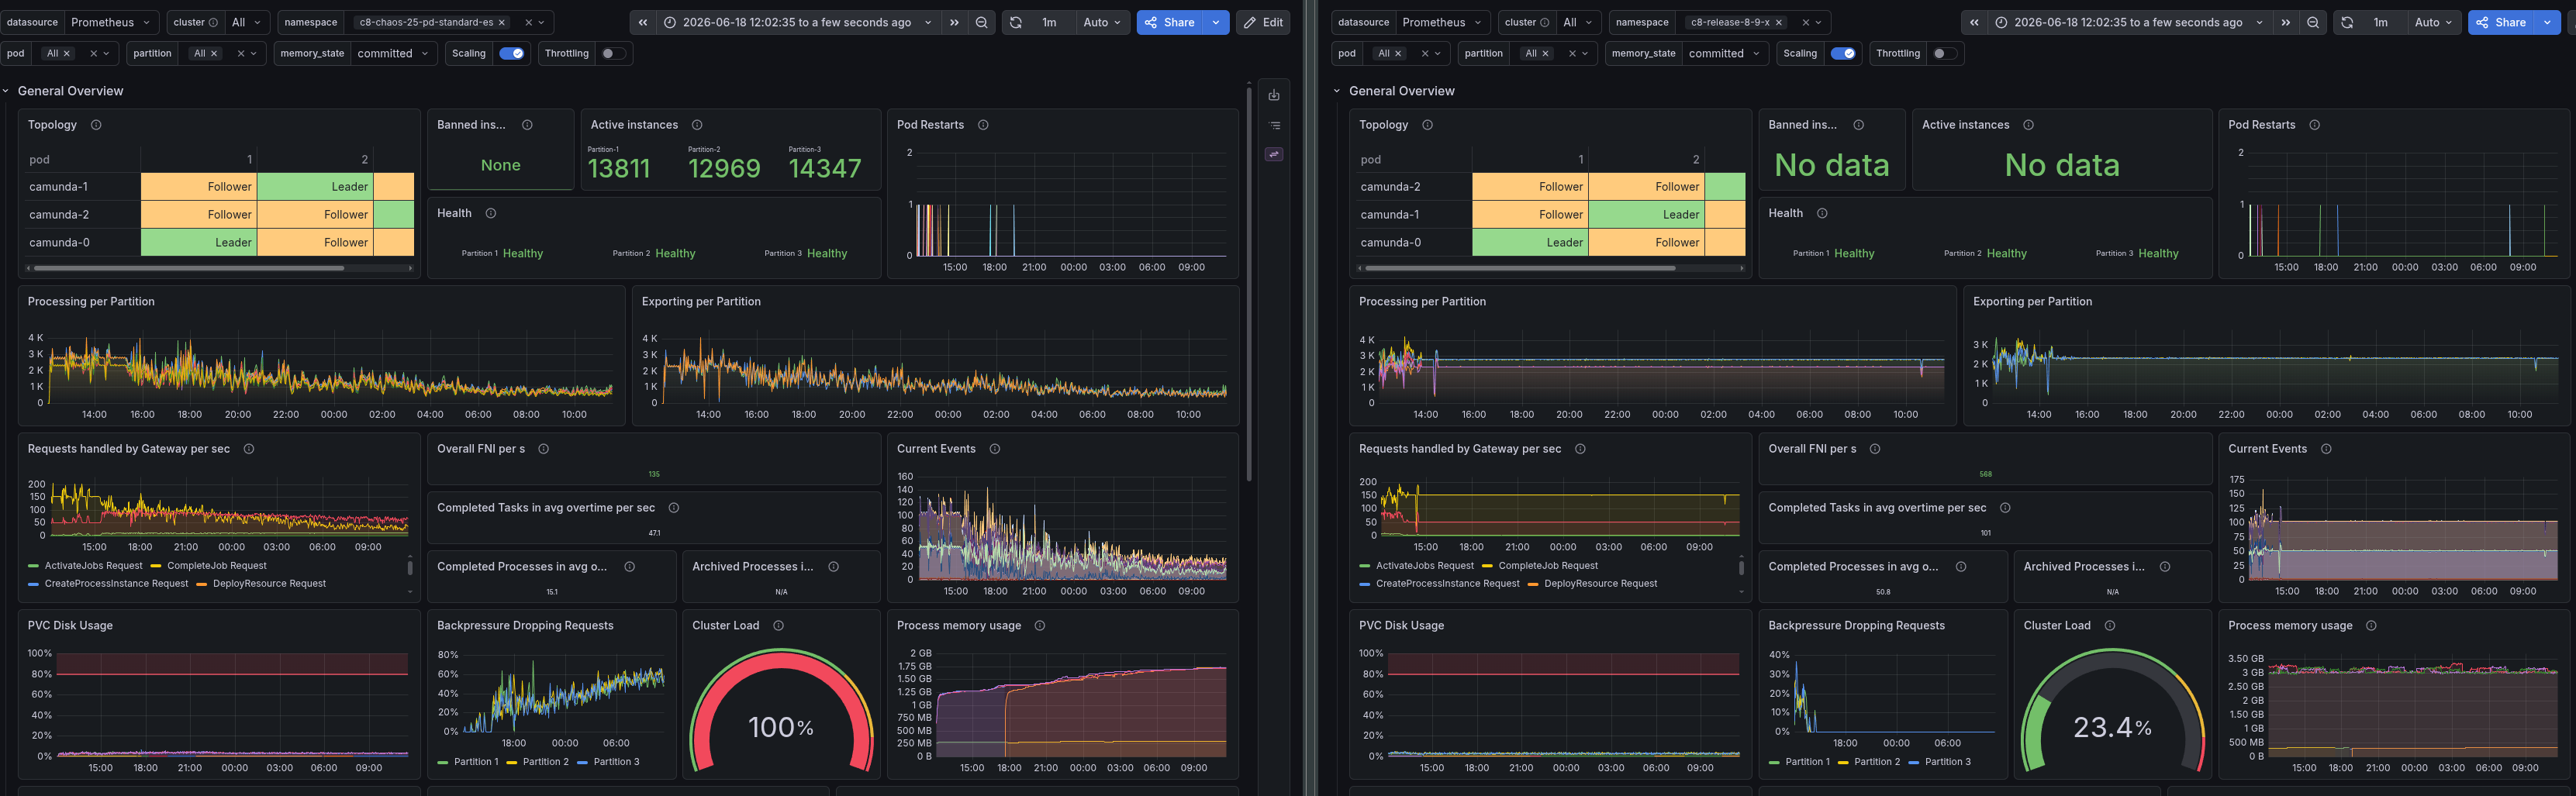Show info for the 100% Cluster Load panel
2576x796 pixels.
click(778, 625)
